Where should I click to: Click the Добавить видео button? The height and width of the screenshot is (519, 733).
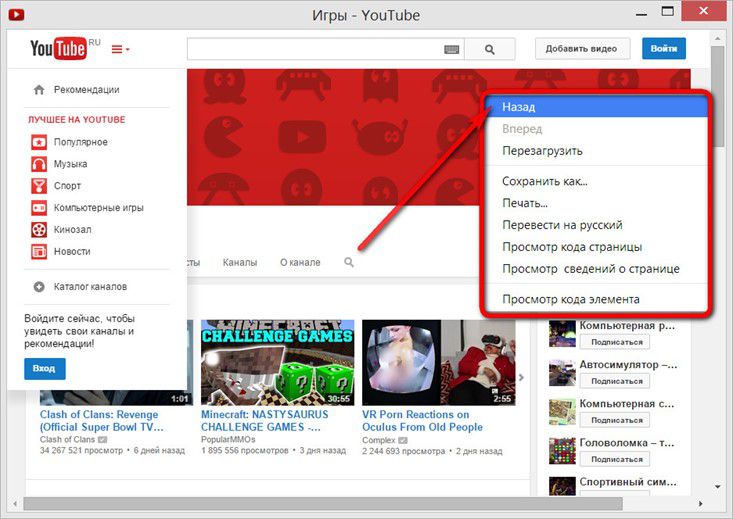(582, 49)
